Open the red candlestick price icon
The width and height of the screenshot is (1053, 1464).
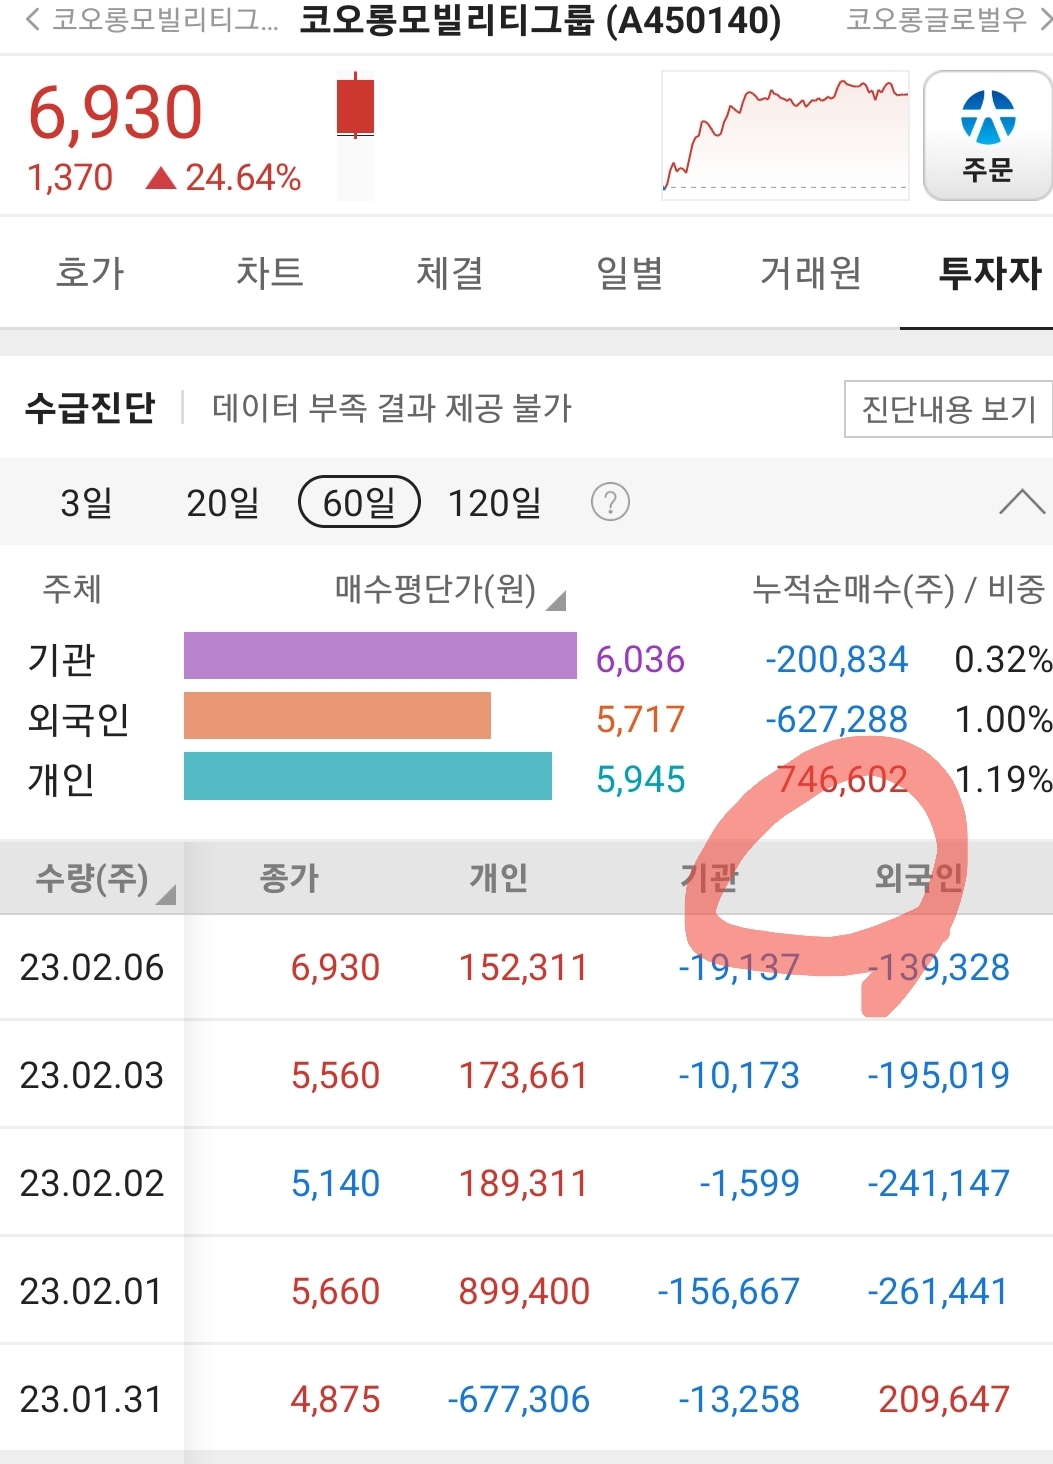point(355,104)
